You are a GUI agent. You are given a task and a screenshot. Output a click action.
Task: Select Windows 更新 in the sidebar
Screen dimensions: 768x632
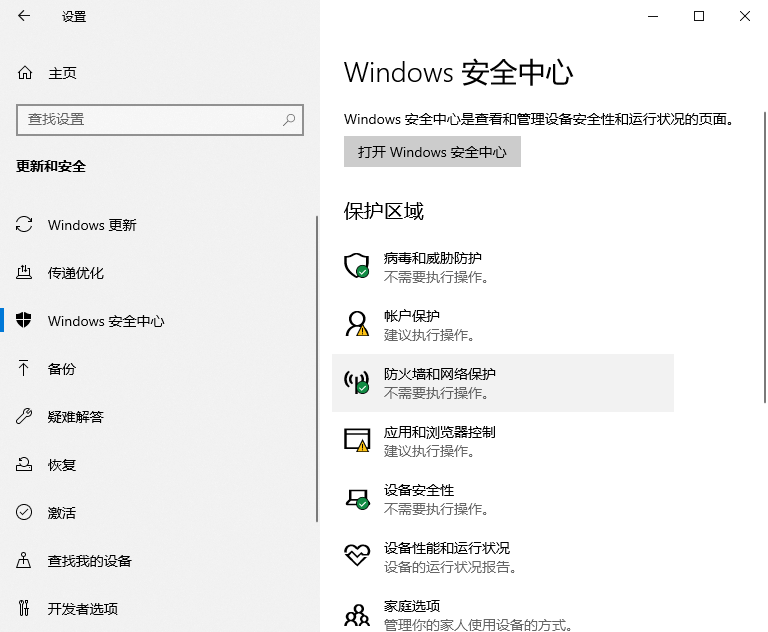159,224
